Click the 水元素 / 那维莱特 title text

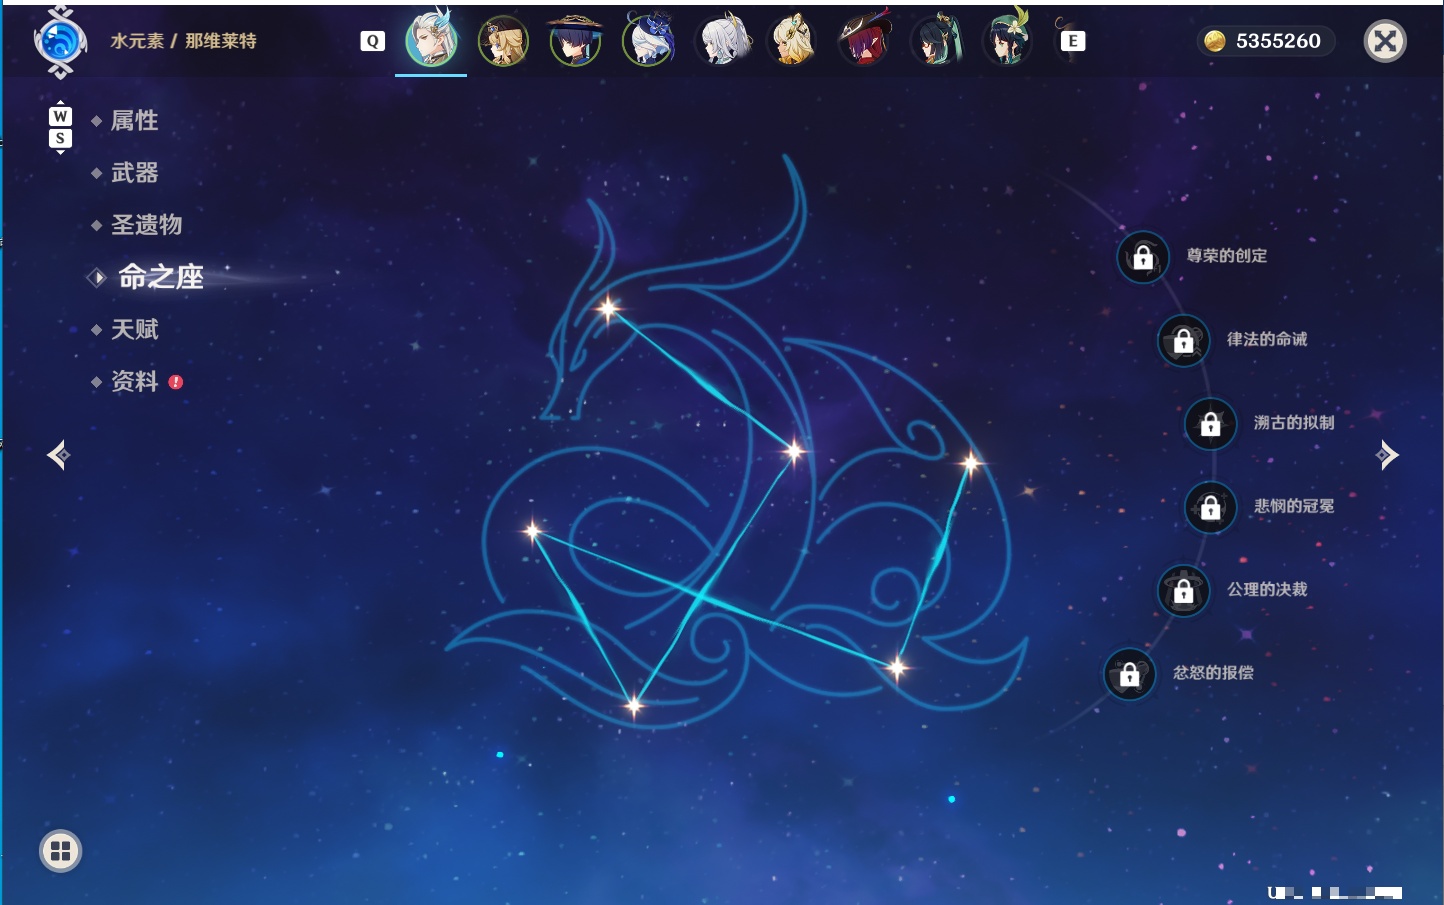point(183,41)
